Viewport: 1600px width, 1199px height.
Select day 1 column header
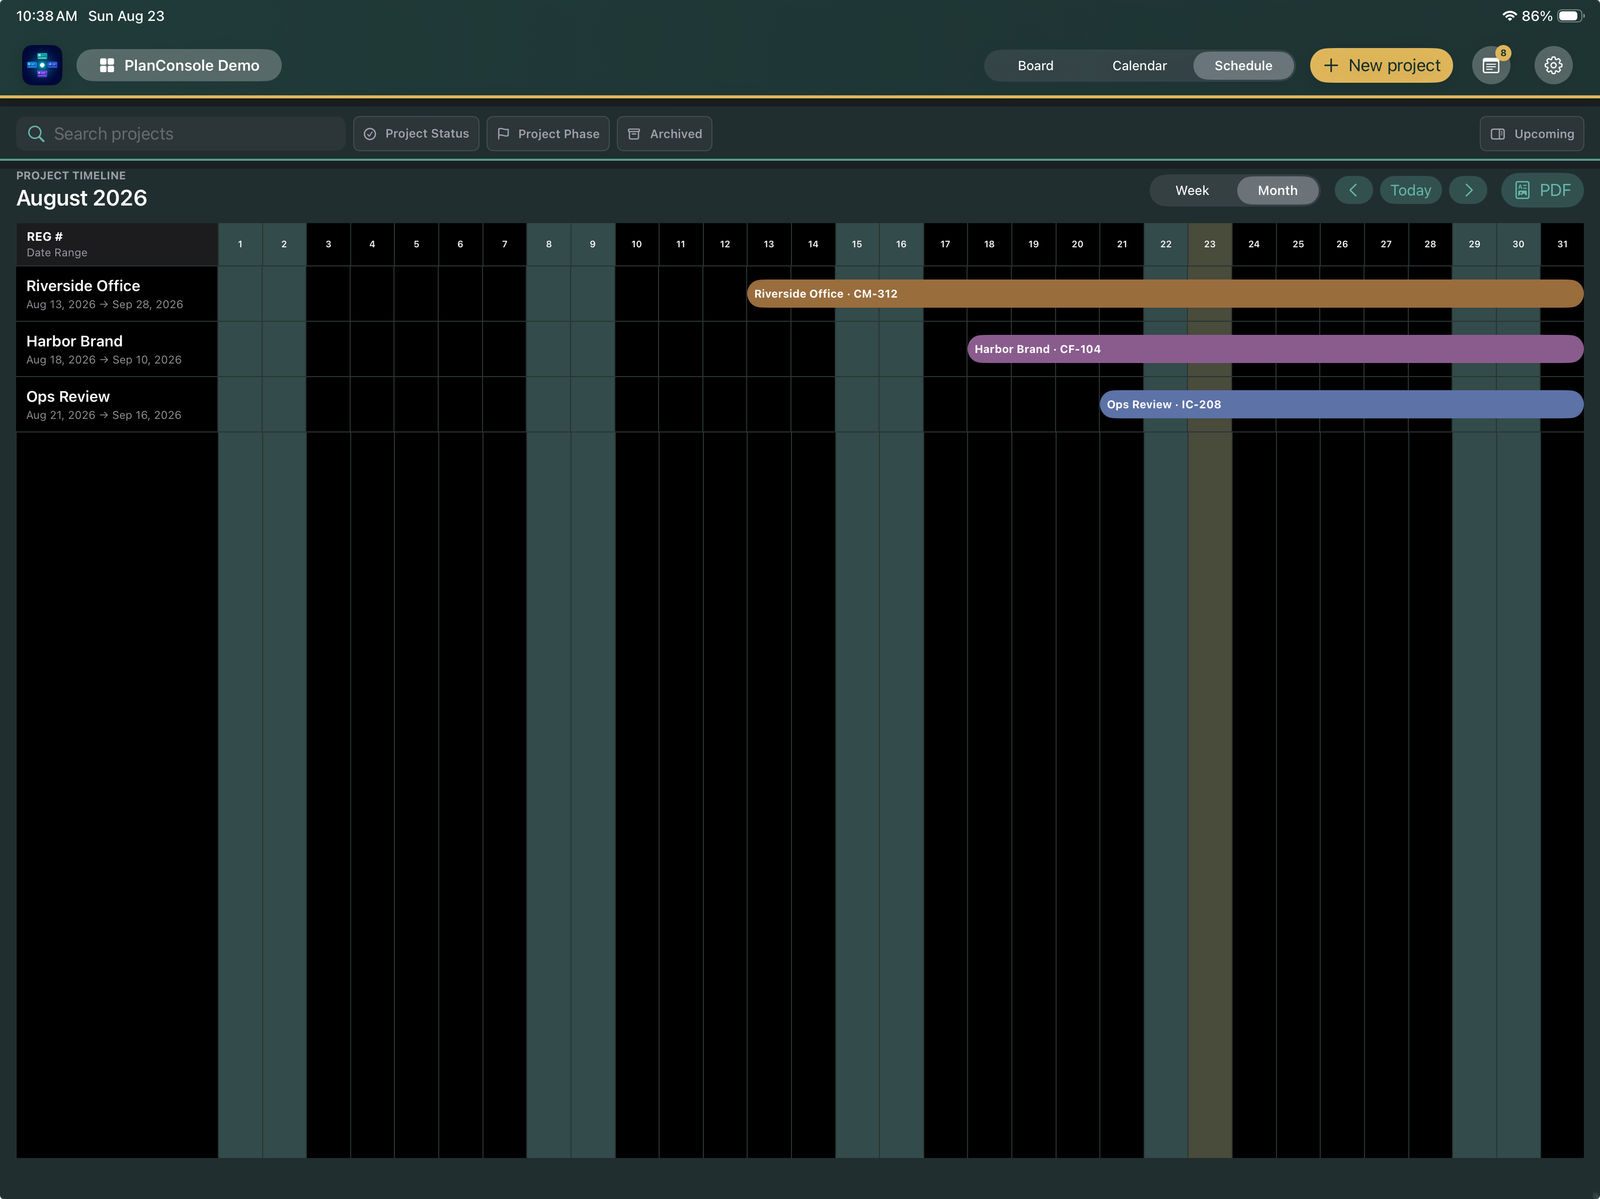click(x=240, y=244)
